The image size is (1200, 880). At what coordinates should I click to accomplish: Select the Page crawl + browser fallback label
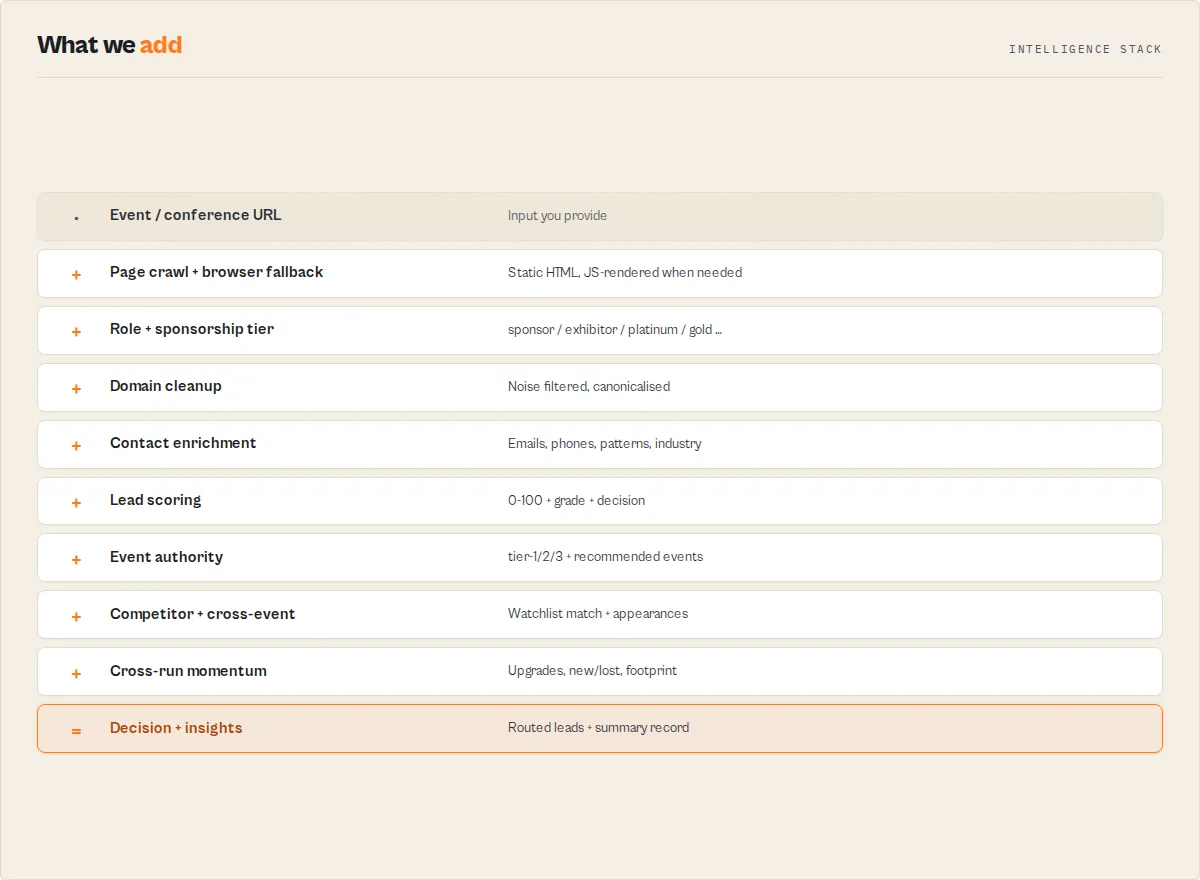[x=216, y=272]
